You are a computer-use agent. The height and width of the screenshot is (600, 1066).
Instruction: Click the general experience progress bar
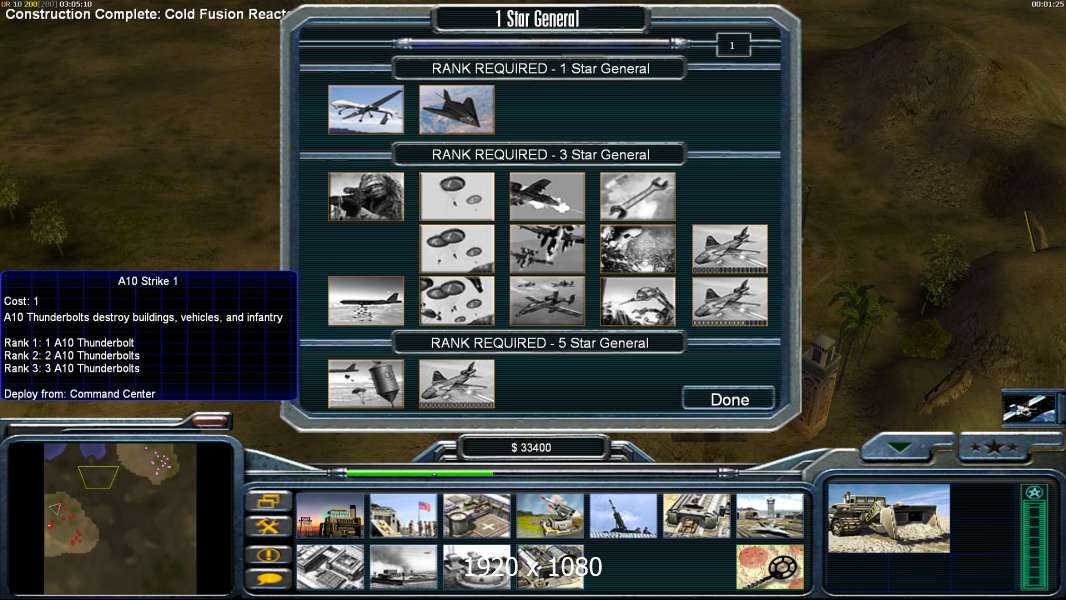click(542, 43)
